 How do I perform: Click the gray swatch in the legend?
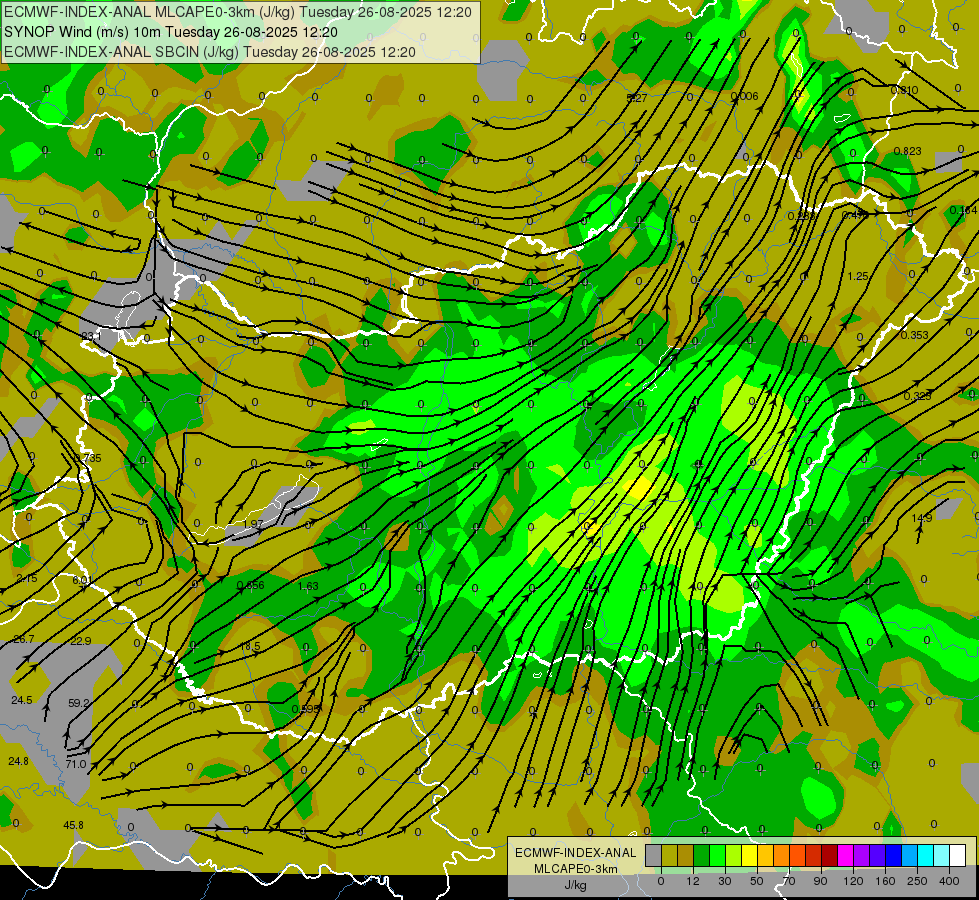pyautogui.click(x=654, y=855)
